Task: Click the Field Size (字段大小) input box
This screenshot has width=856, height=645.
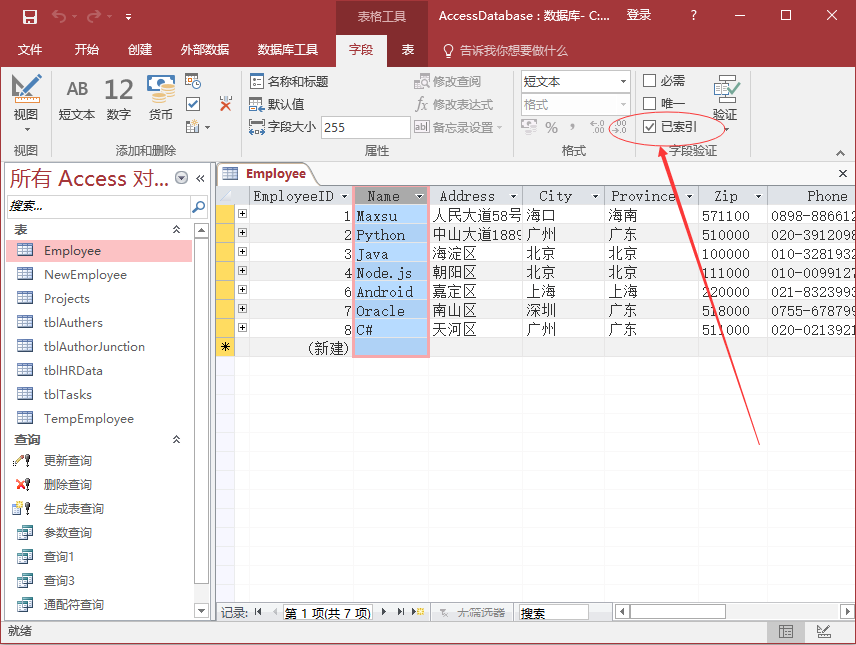Action: (x=364, y=127)
